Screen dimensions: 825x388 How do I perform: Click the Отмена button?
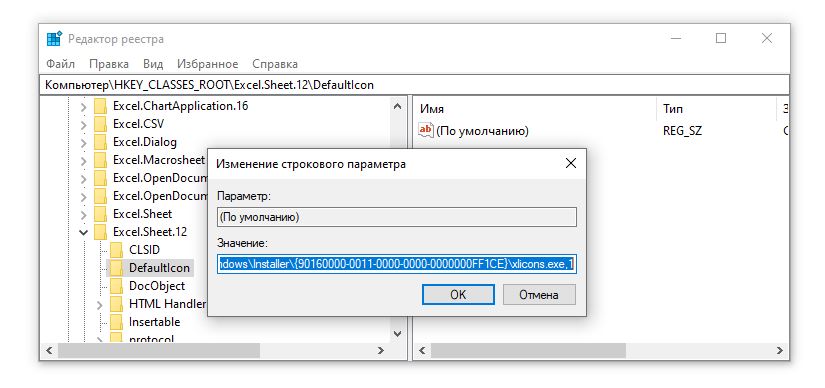tap(539, 295)
